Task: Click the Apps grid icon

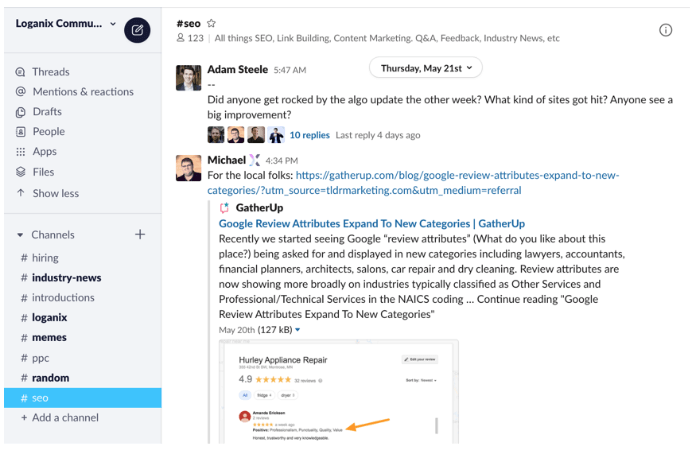Action: click(20, 152)
